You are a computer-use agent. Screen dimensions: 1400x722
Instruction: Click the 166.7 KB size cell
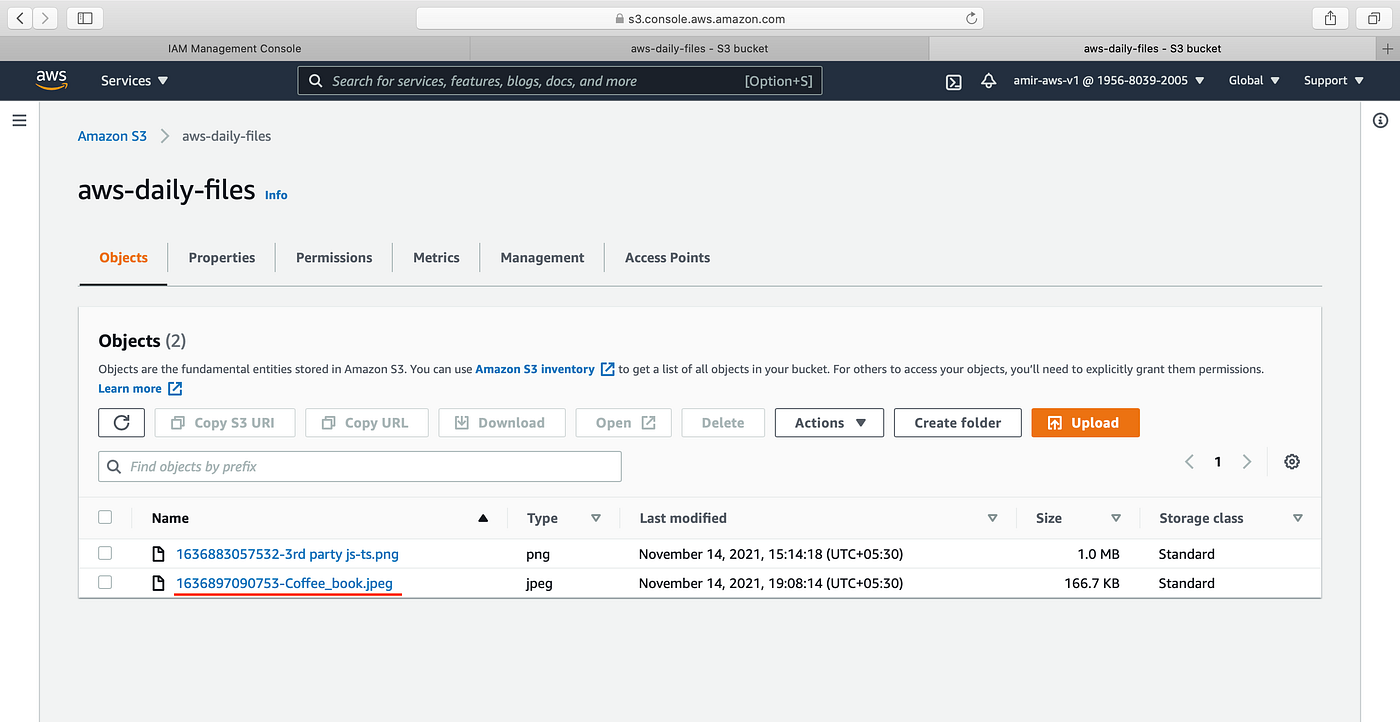[1092, 583]
